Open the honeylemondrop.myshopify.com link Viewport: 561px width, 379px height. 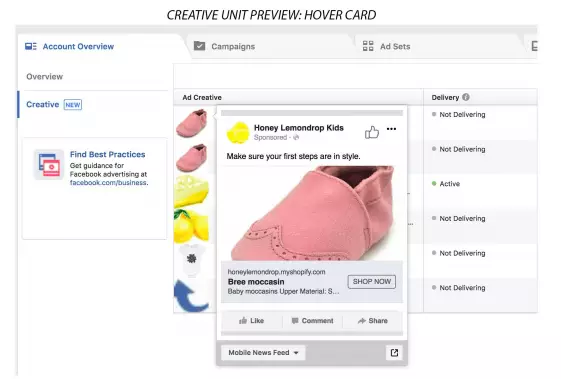277,272
